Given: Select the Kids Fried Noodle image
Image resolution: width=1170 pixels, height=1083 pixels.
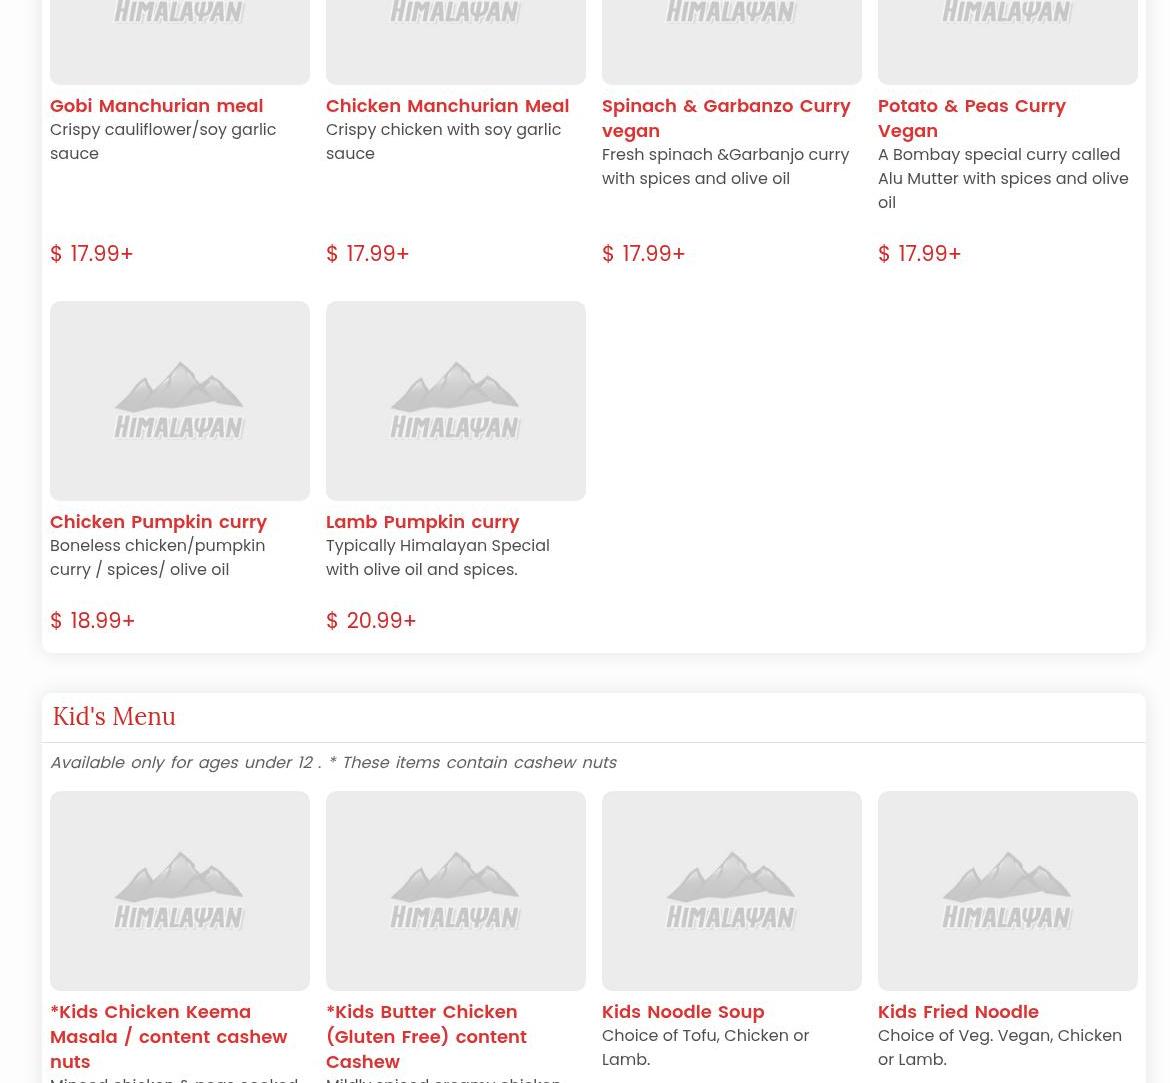Looking at the screenshot, I should (x=1008, y=890).
